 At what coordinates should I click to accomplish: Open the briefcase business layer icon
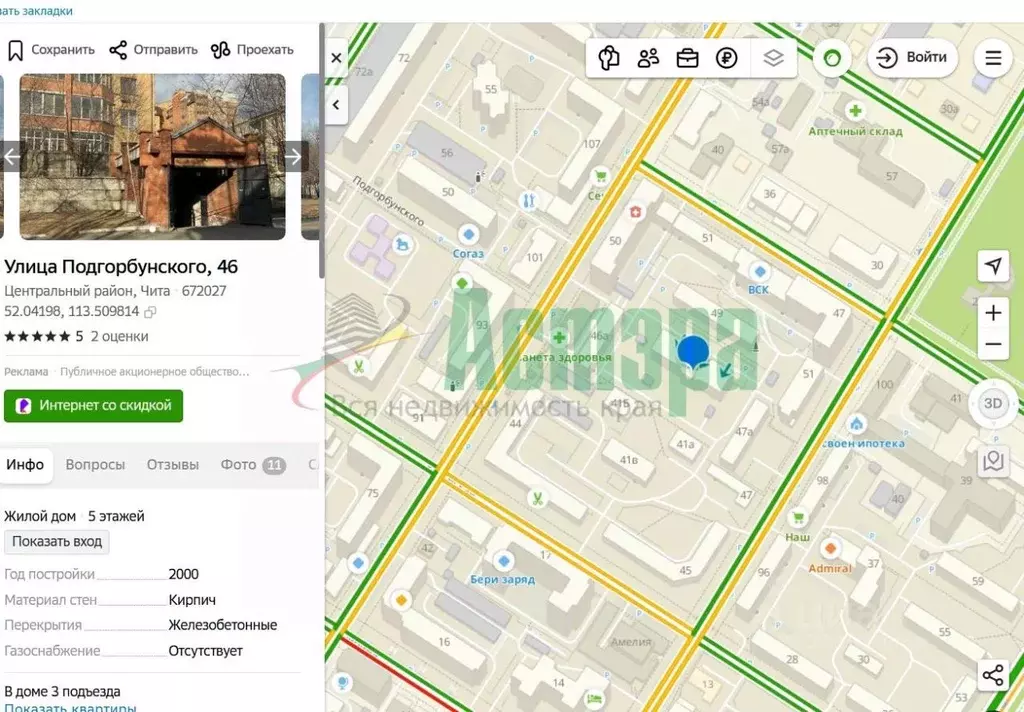687,58
